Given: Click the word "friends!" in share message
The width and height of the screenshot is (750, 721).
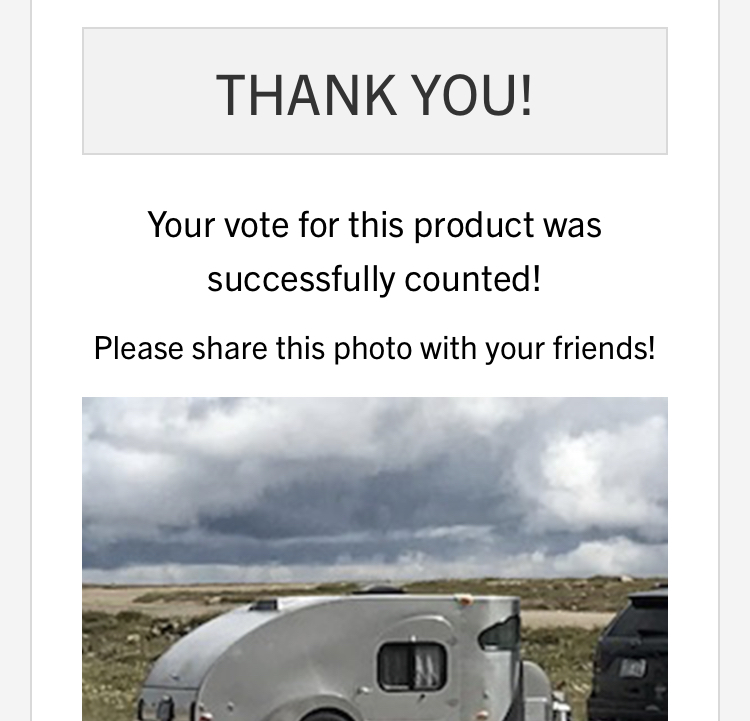Looking at the screenshot, I should click(604, 348).
